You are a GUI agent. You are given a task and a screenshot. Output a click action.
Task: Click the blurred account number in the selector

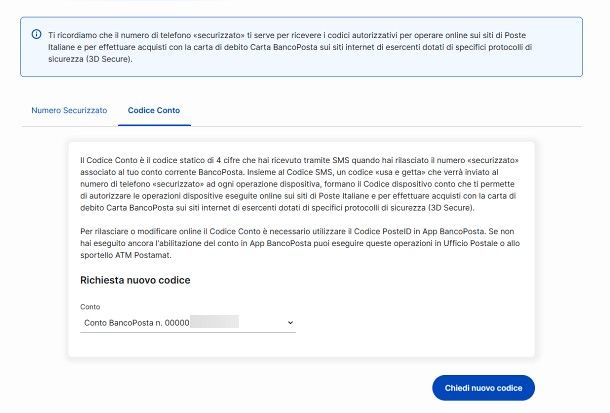[x=215, y=322]
